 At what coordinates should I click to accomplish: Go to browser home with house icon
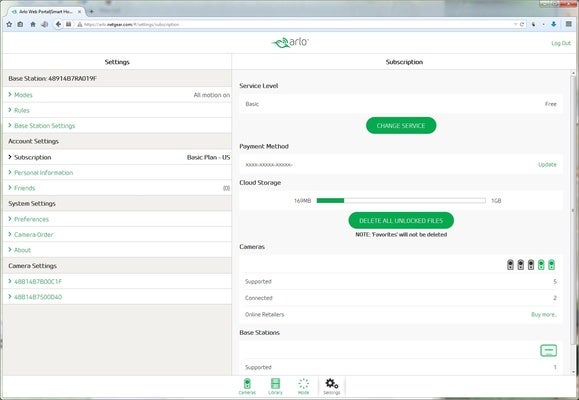[x=33, y=24]
